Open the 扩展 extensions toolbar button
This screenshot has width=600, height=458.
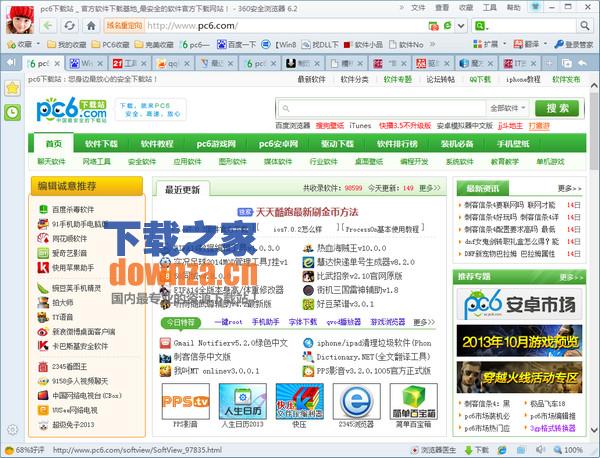489,45
